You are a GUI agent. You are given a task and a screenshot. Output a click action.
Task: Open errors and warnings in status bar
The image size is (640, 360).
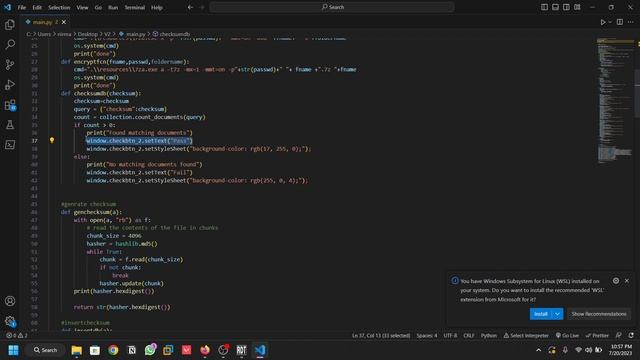click(x=17, y=336)
